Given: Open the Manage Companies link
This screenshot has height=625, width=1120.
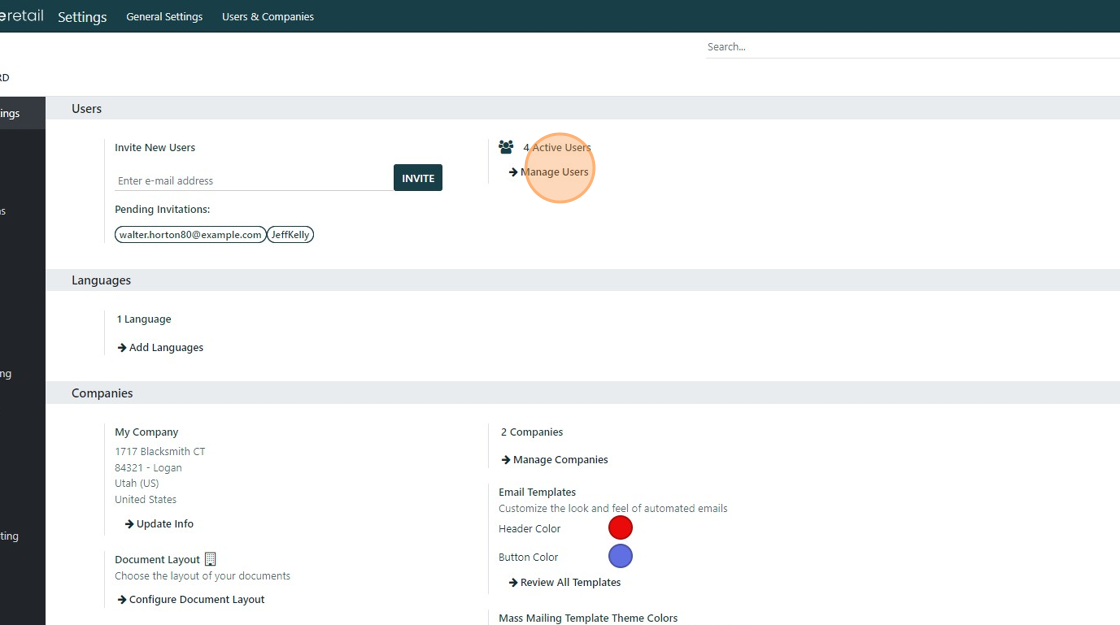Looking at the screenshot, I should [x=554, y=459].
